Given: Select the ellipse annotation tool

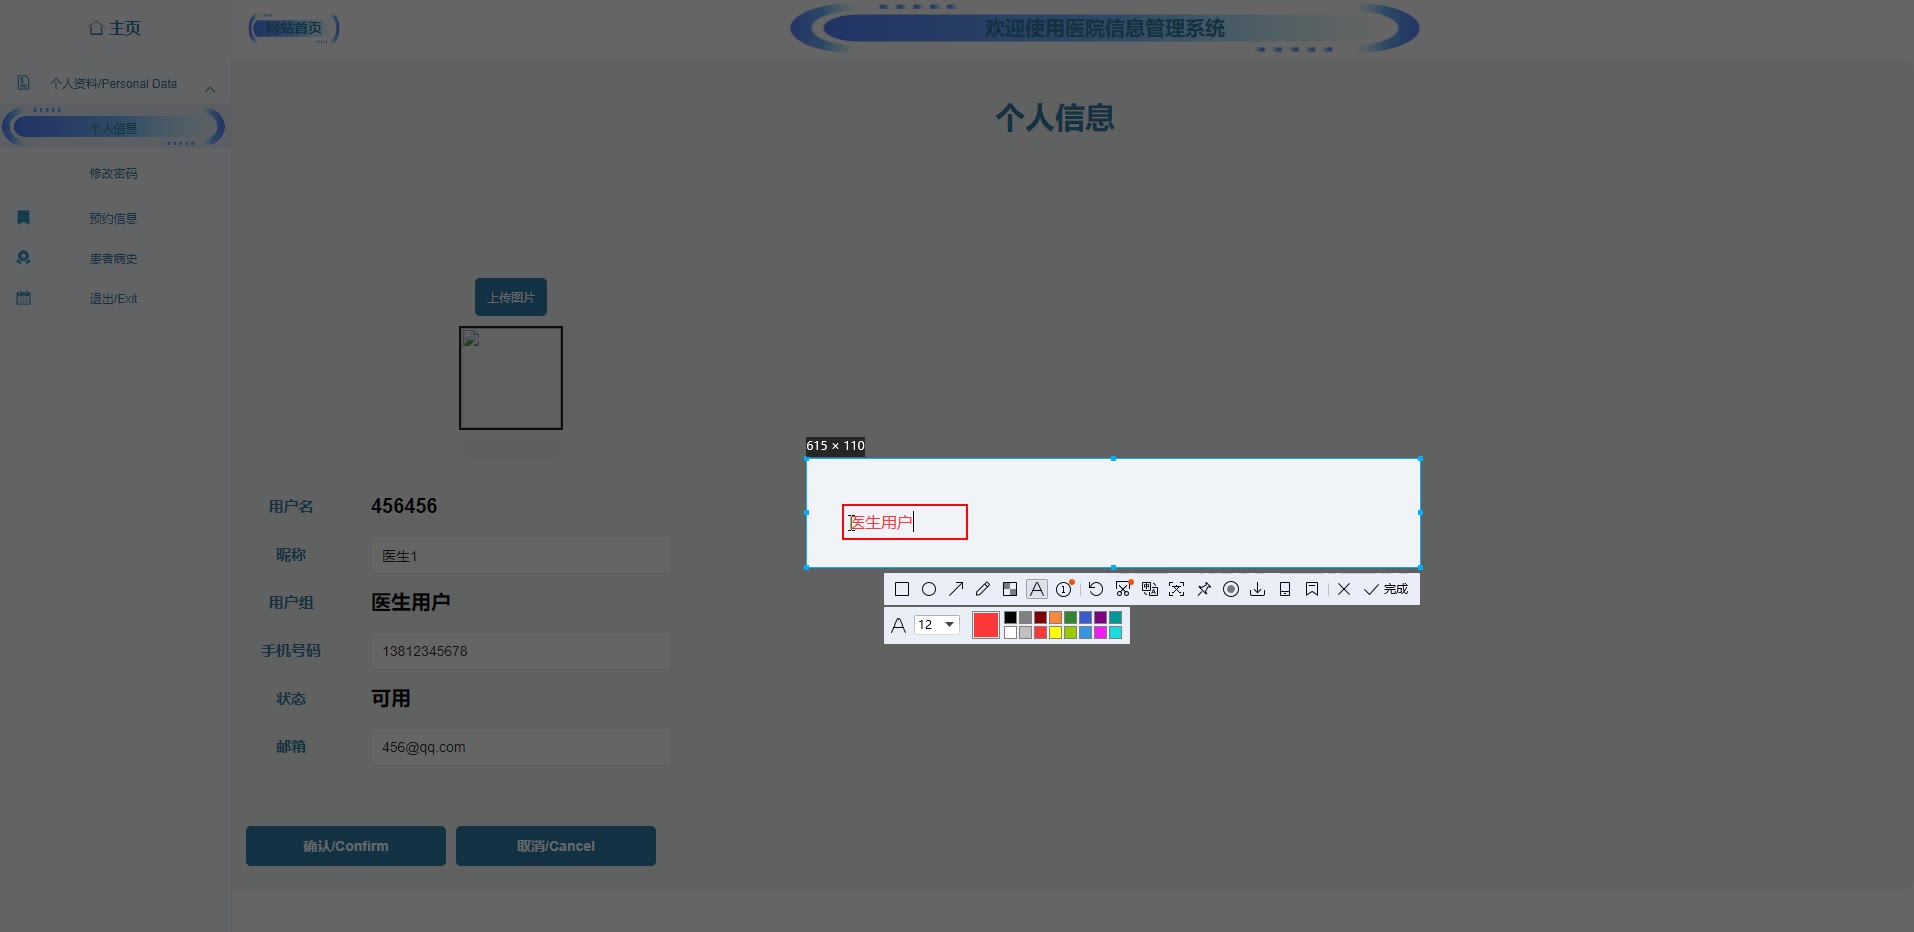Looking at the screenshot, I should [929, 589].
